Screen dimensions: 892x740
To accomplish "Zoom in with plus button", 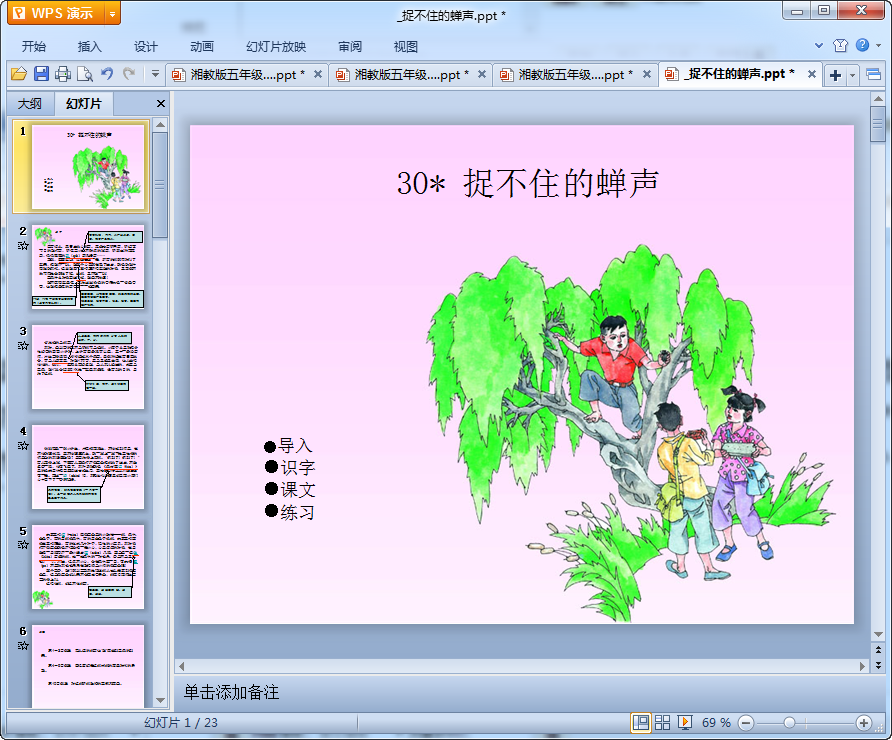I will [864, 723].
